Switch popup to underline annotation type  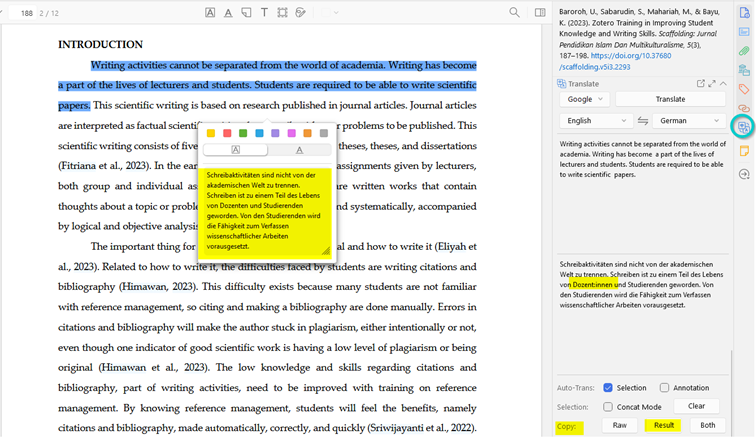(299, 150)
